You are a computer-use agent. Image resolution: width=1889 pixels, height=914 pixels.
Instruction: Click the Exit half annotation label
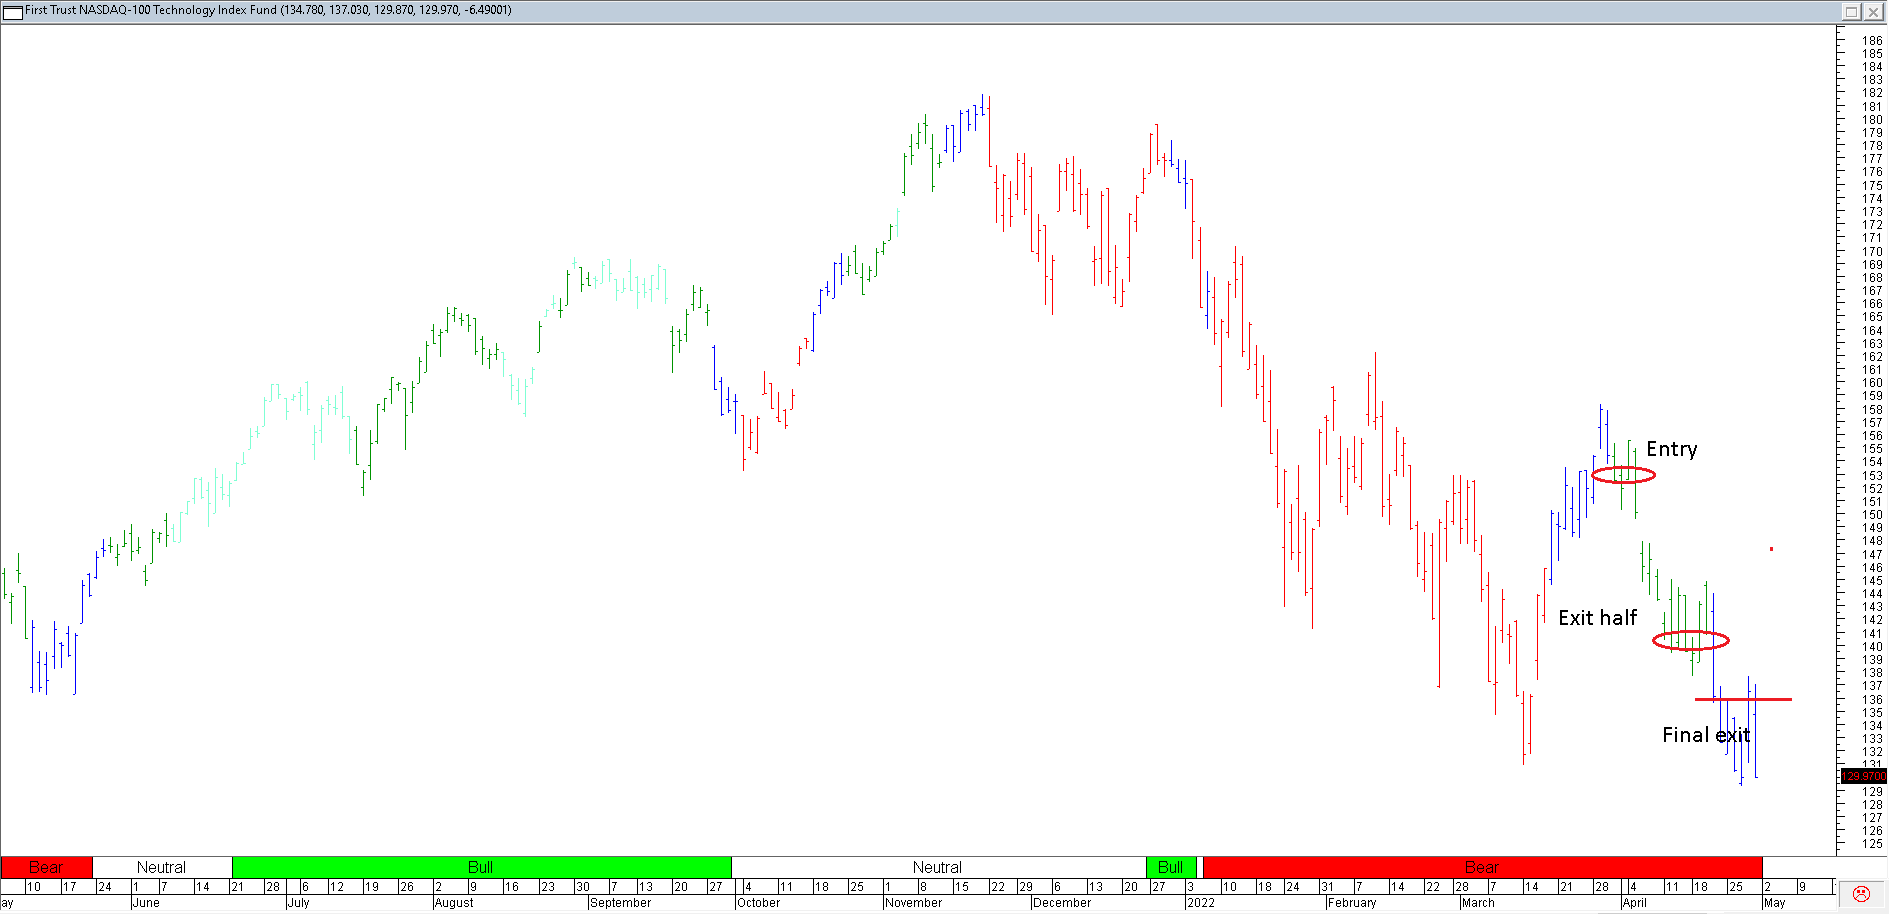tap(1598, 618)
